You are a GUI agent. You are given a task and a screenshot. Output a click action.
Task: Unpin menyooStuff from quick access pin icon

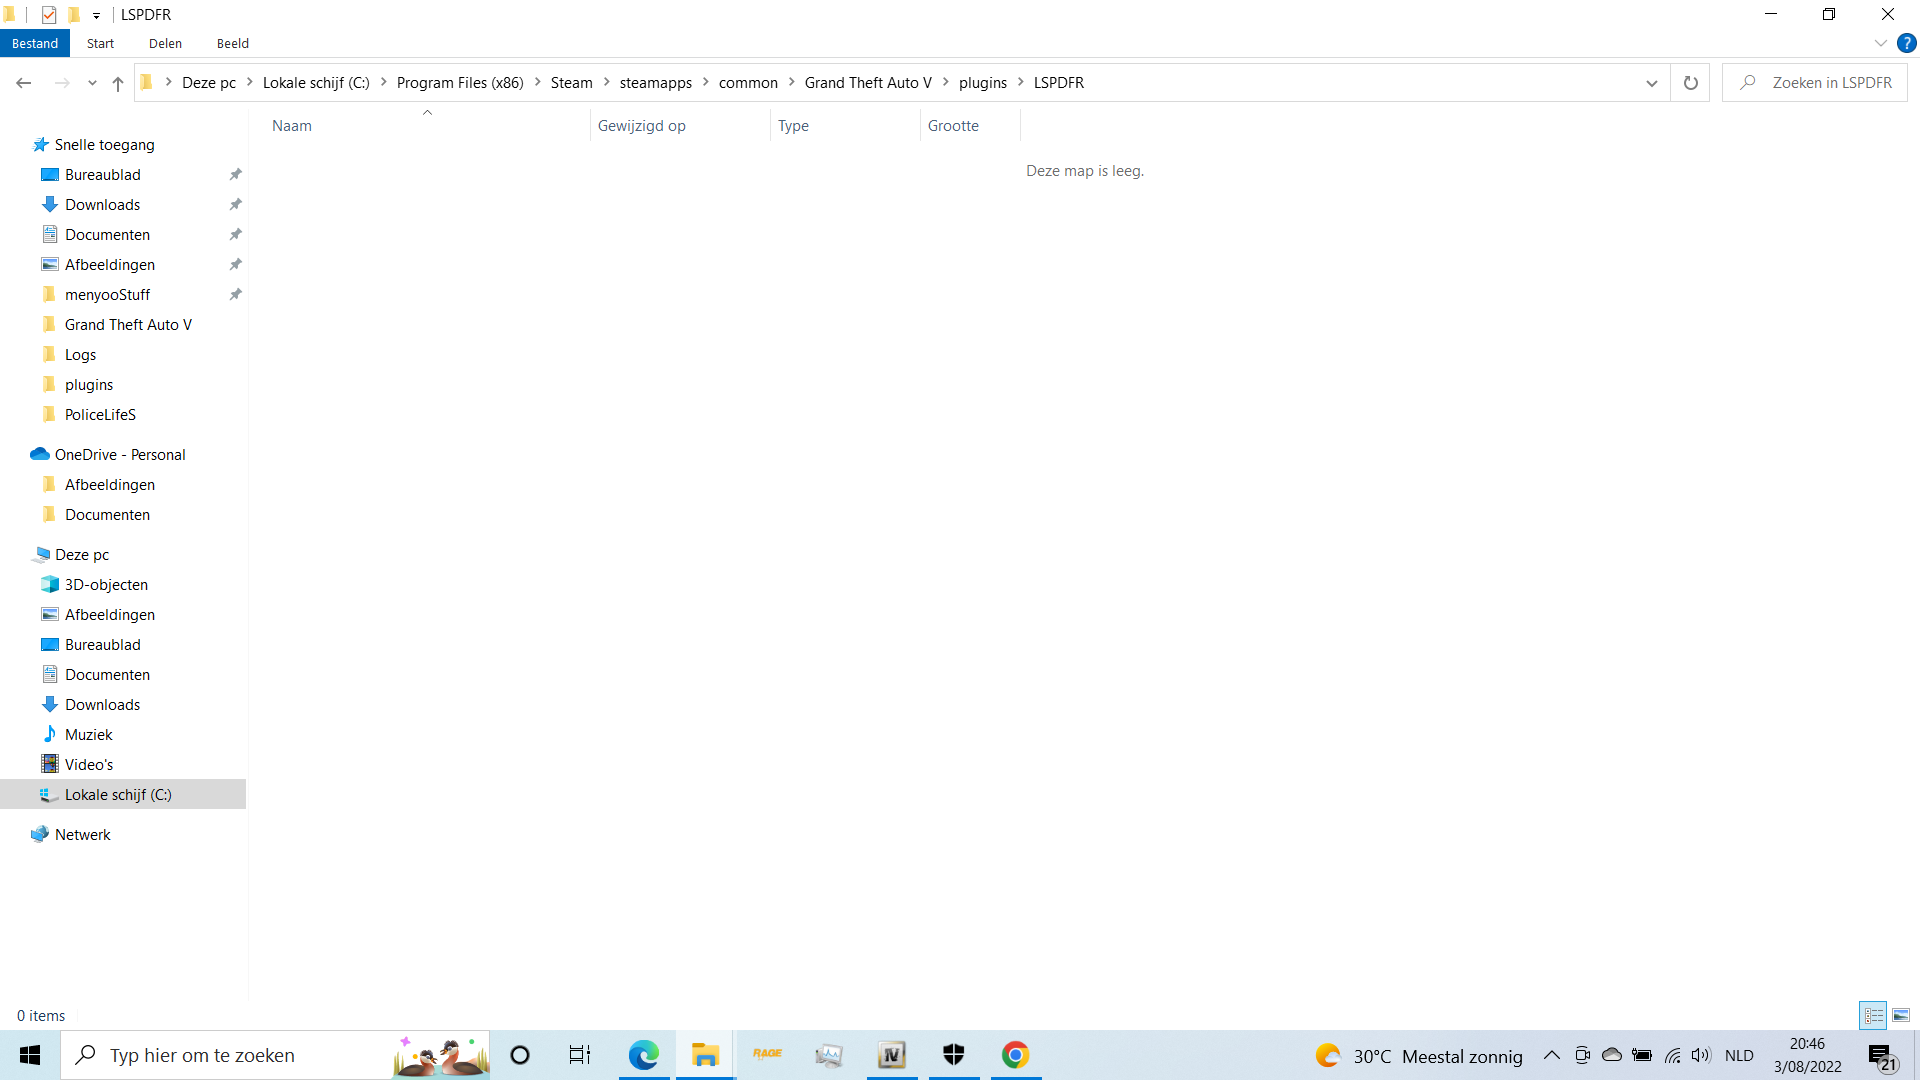click(236, 294)
